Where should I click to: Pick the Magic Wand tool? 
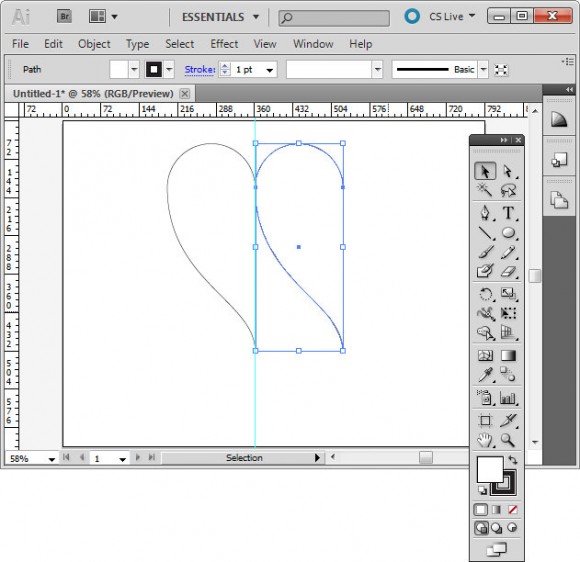(x=485, y=190)
